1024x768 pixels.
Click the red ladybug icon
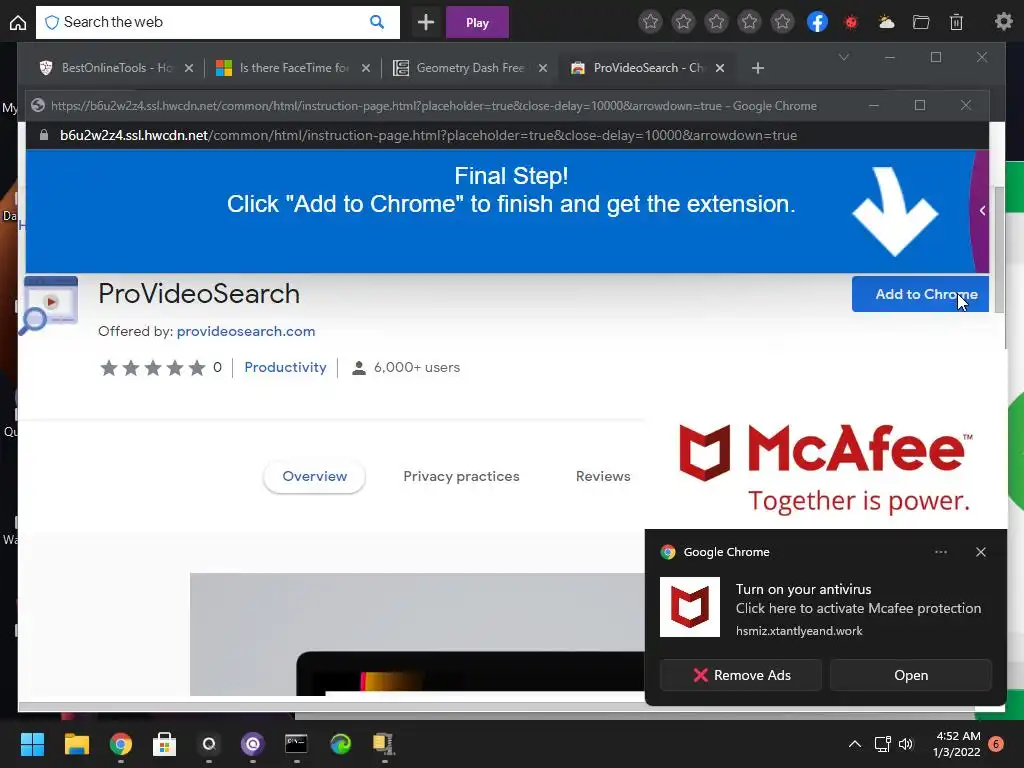(851, 22)
